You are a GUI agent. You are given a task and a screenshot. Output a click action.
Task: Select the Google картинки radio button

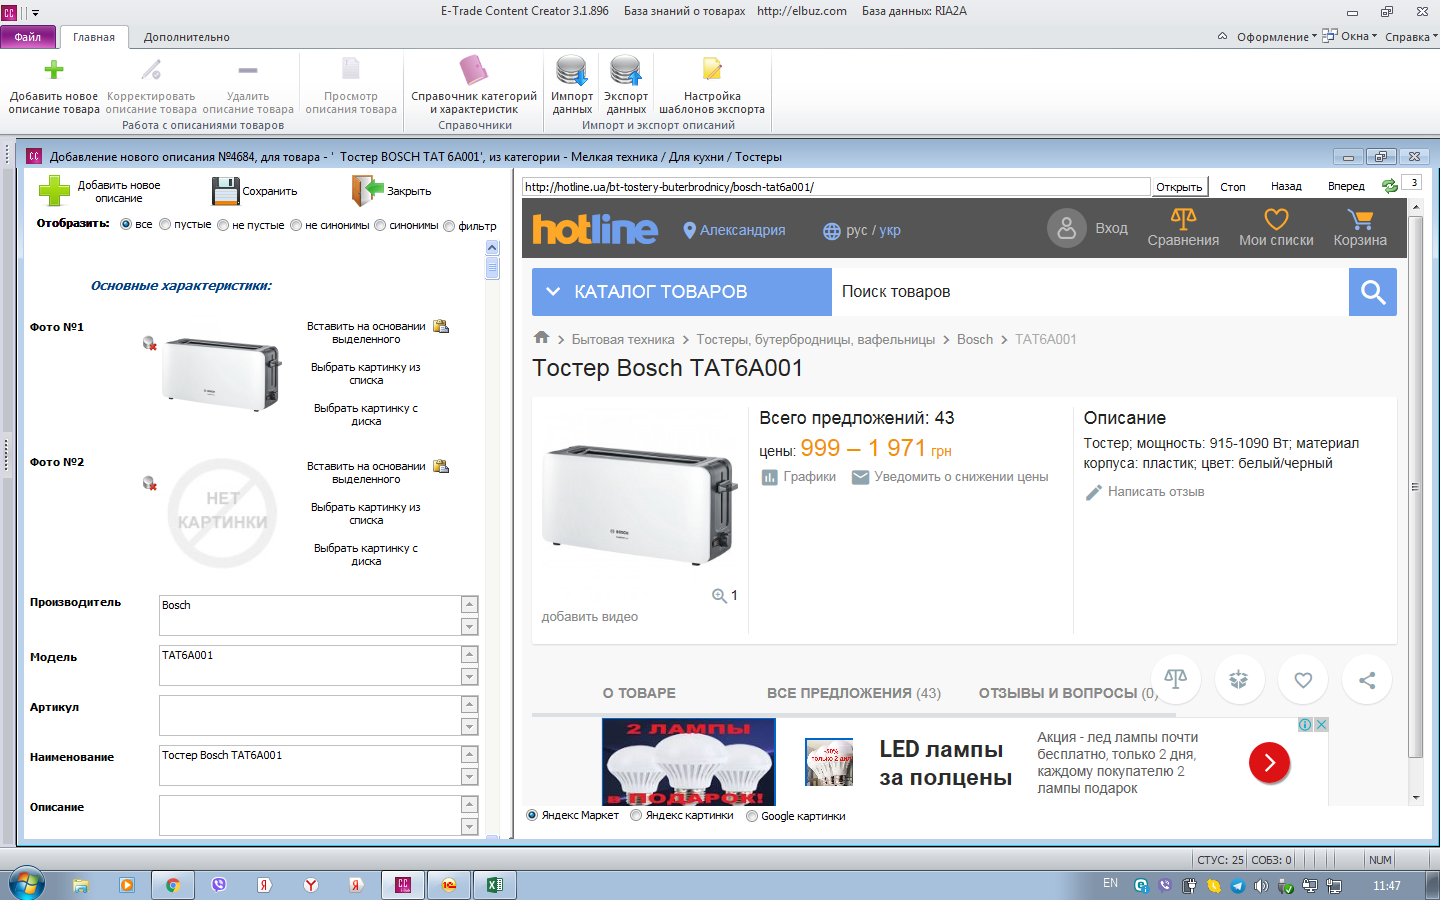[x=752, y=816]
